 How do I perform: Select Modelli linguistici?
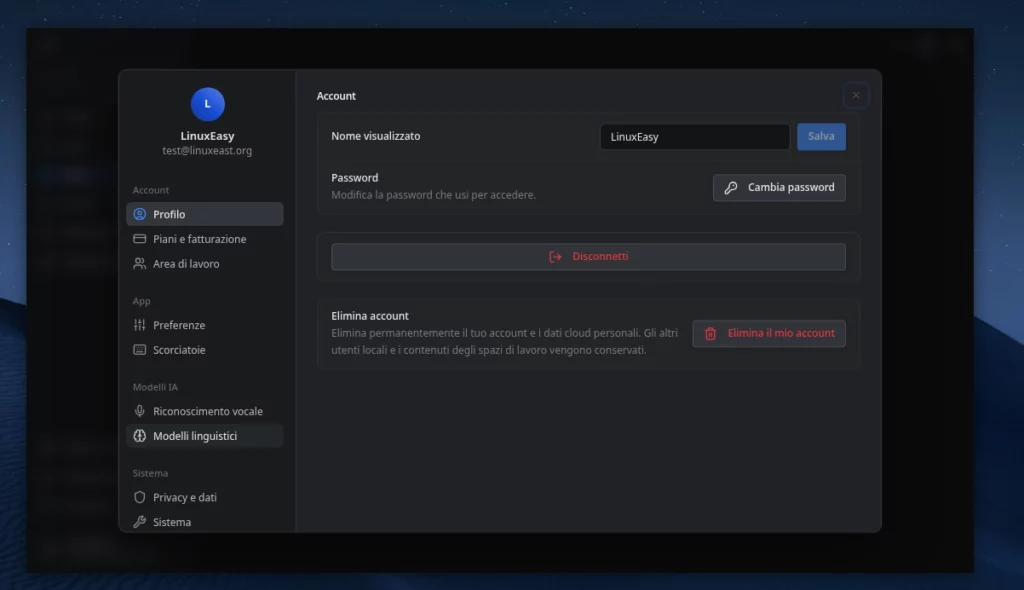204,436
